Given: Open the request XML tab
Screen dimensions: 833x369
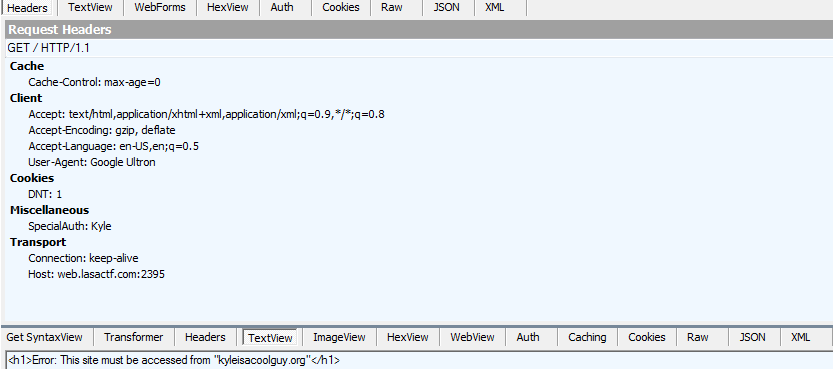Looking at the screenshot, I should click(x=495, y=7).
